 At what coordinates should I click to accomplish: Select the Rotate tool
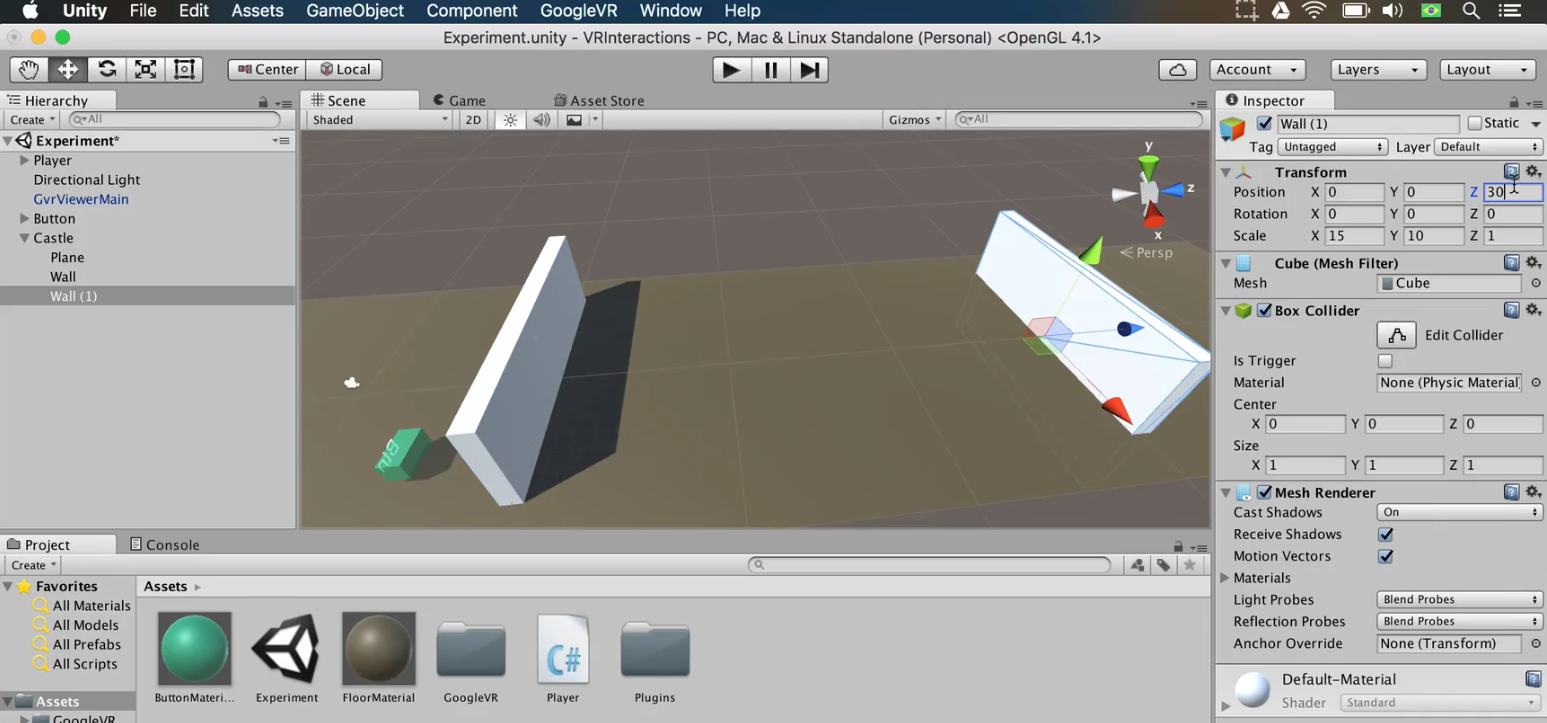coord(106,69)
